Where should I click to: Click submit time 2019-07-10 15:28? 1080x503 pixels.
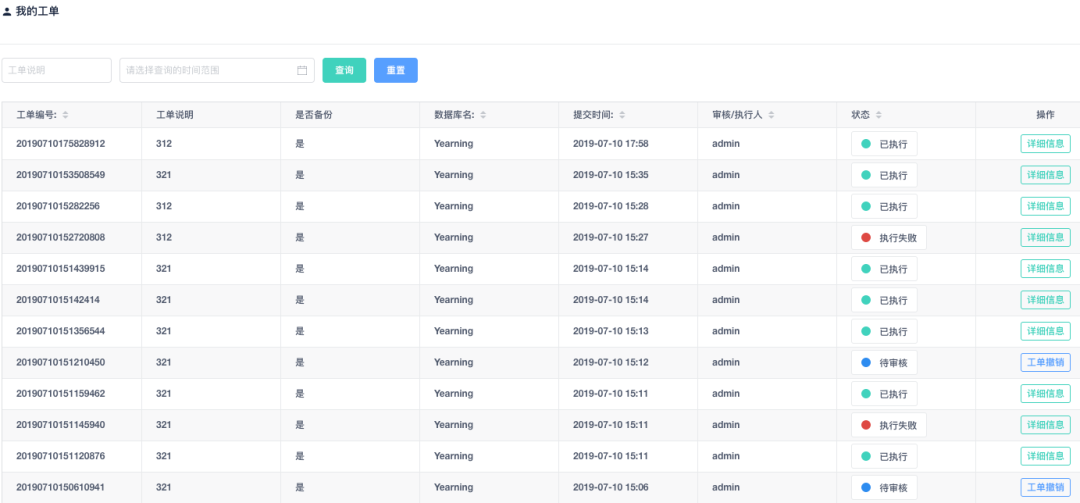click(610, 206)
